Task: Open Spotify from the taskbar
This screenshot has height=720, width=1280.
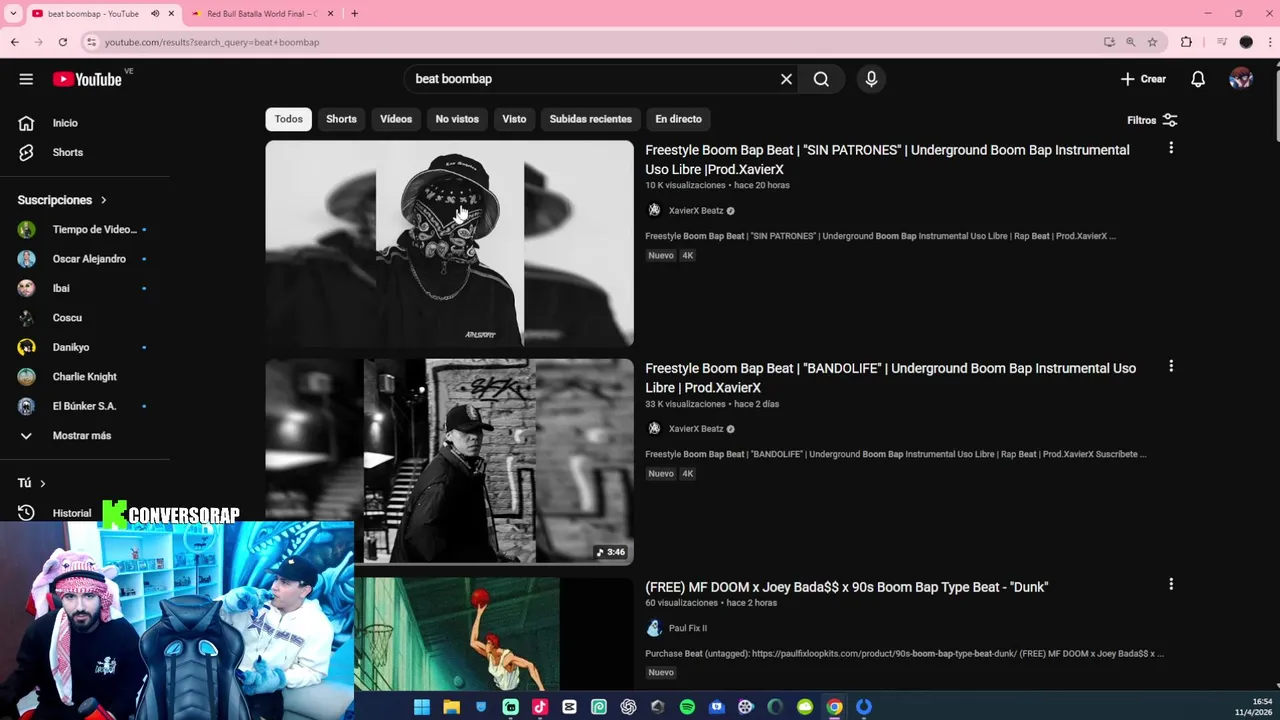Action: pyautogui.click(x=687, y=707)
